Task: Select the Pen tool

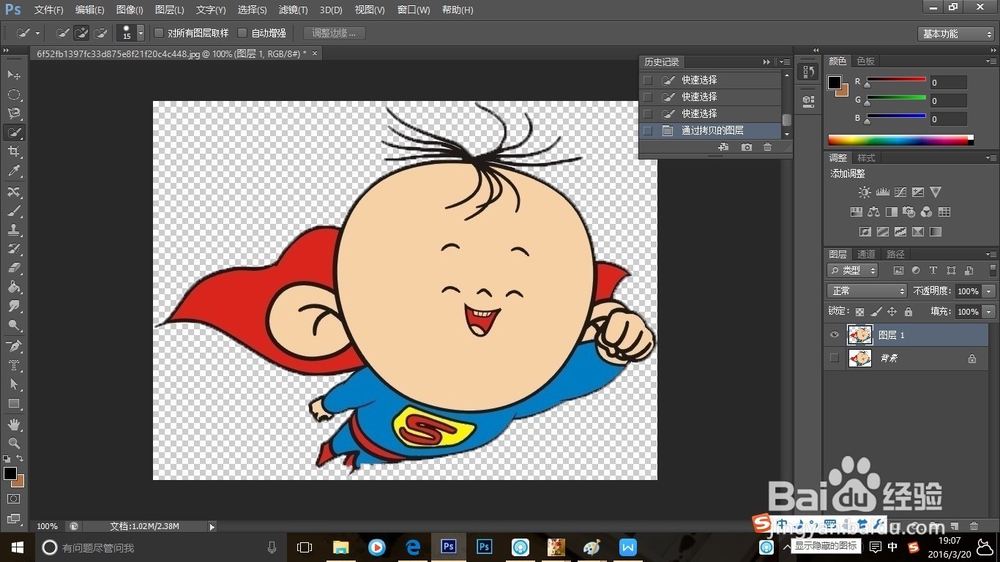Action: tap(13, 346)
